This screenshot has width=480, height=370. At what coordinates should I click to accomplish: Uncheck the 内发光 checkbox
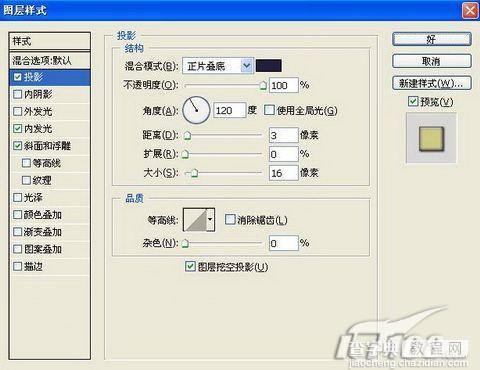point(17,129)
